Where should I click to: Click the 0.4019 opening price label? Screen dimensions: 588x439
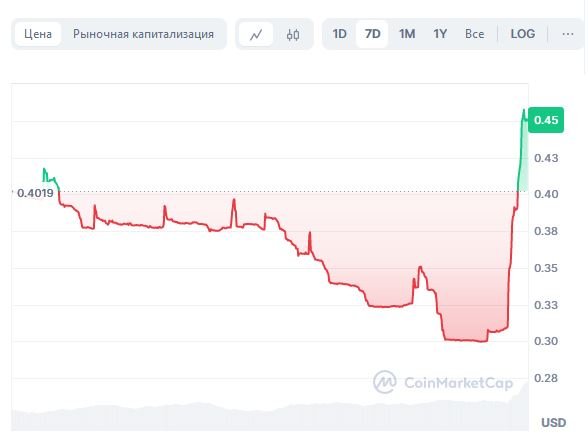tap(35, 193)
